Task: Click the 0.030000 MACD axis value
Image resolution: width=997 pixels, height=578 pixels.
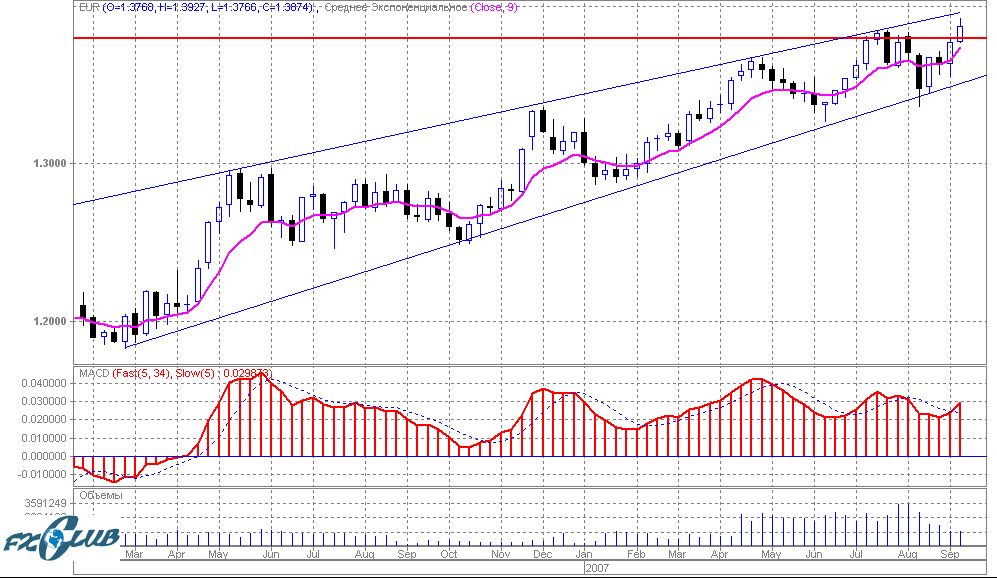Action: coord(44,402)
